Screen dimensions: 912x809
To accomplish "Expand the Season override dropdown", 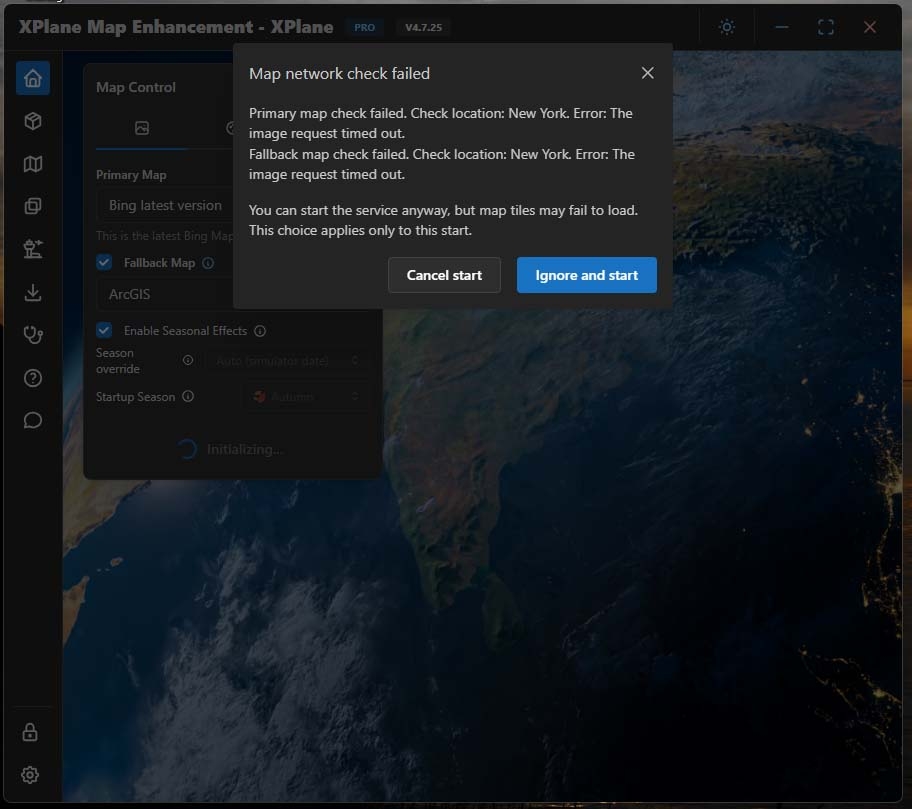I will coord(287,361).
